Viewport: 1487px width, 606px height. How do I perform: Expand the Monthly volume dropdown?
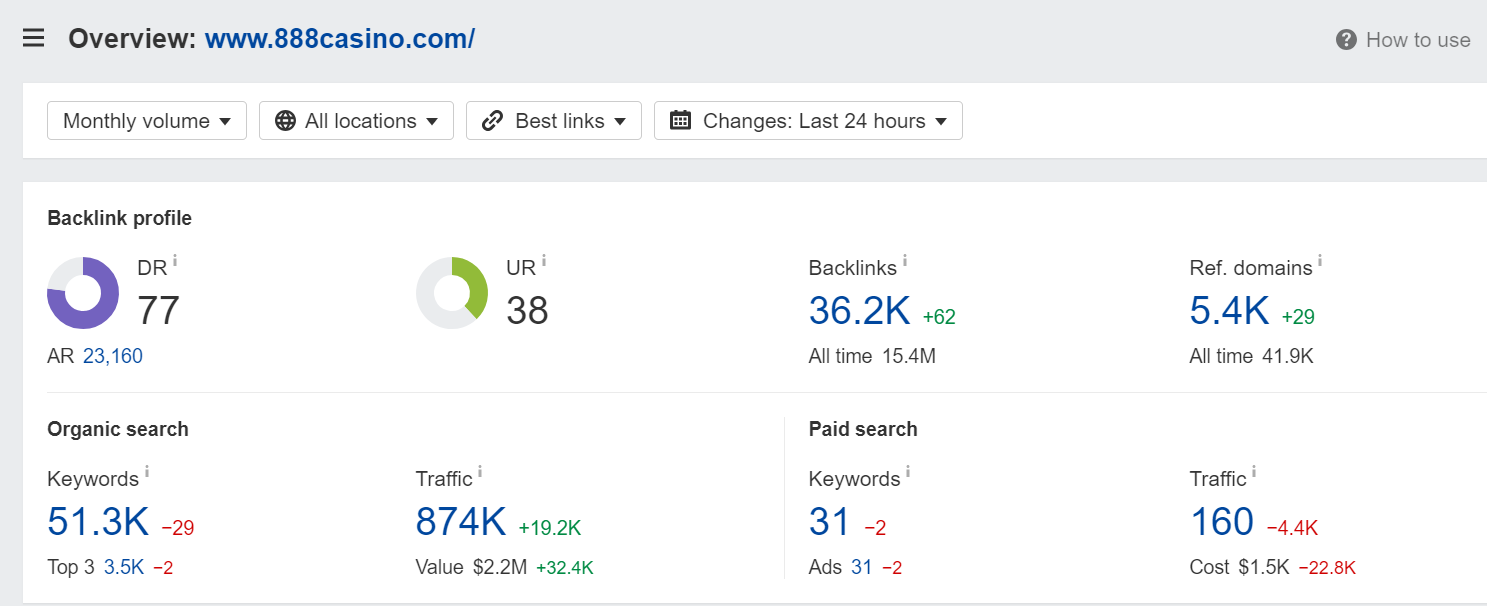click(x=147, y=121)
